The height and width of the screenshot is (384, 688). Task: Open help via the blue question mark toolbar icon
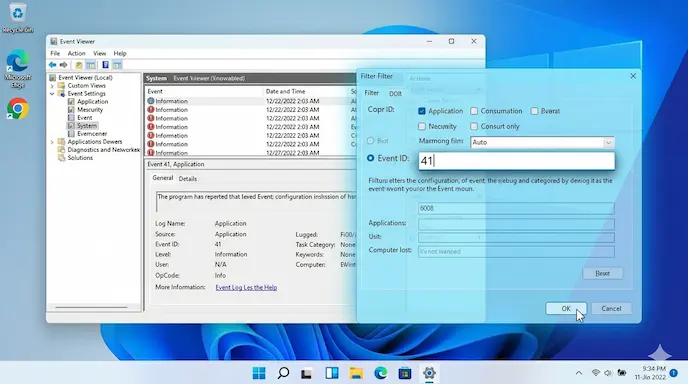[105, 65]
